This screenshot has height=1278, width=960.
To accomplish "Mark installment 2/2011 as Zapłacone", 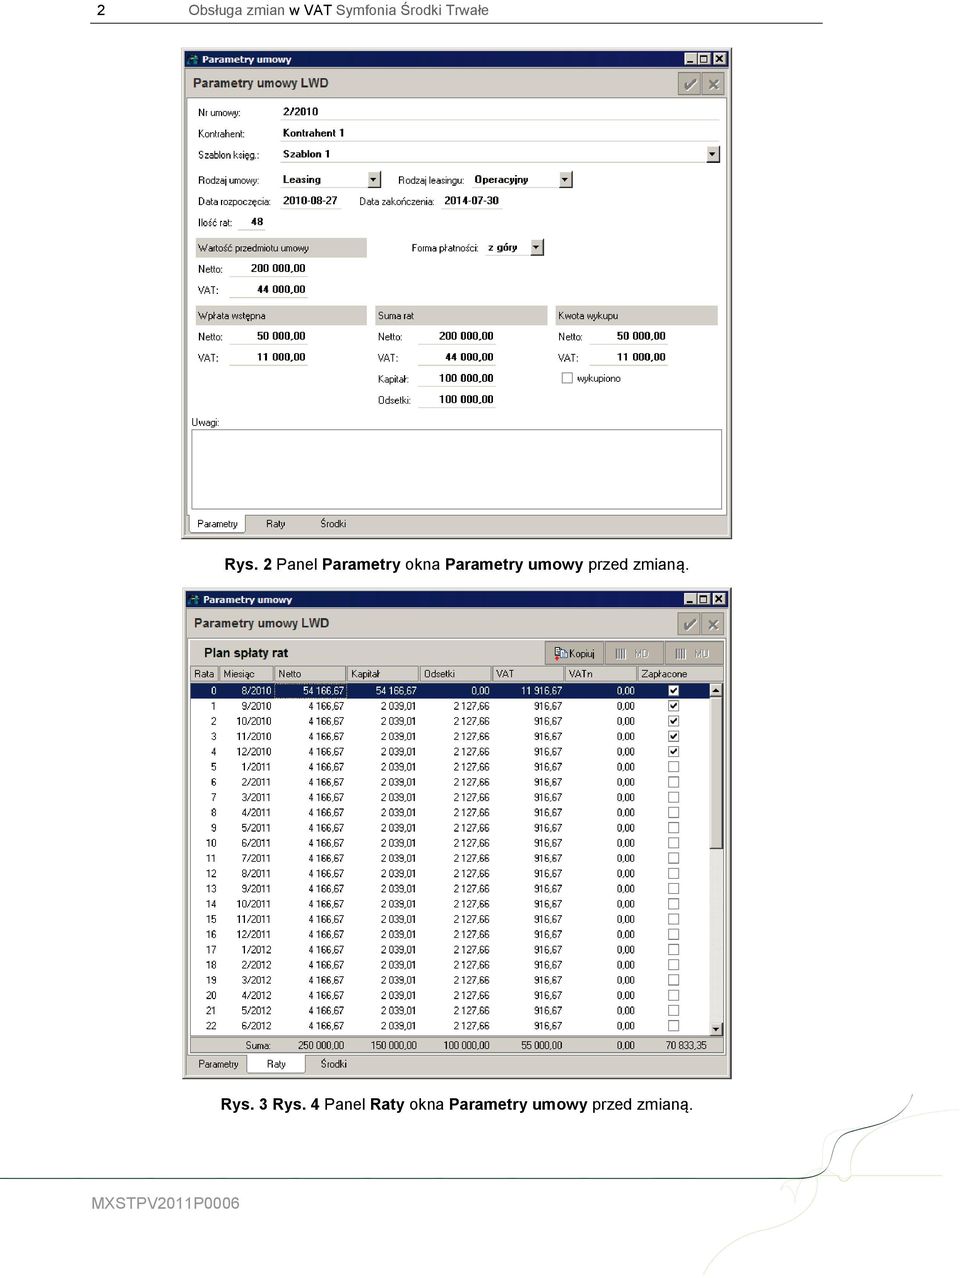I will 673,782.
